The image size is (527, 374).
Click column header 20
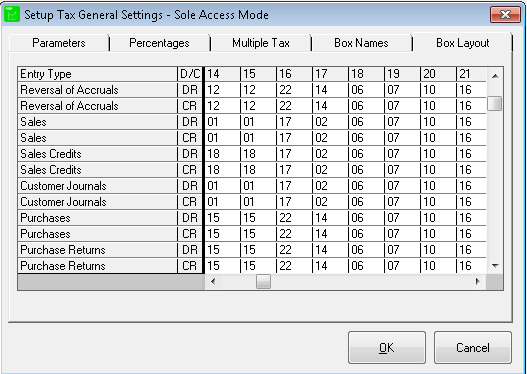[x=438, y=74]
